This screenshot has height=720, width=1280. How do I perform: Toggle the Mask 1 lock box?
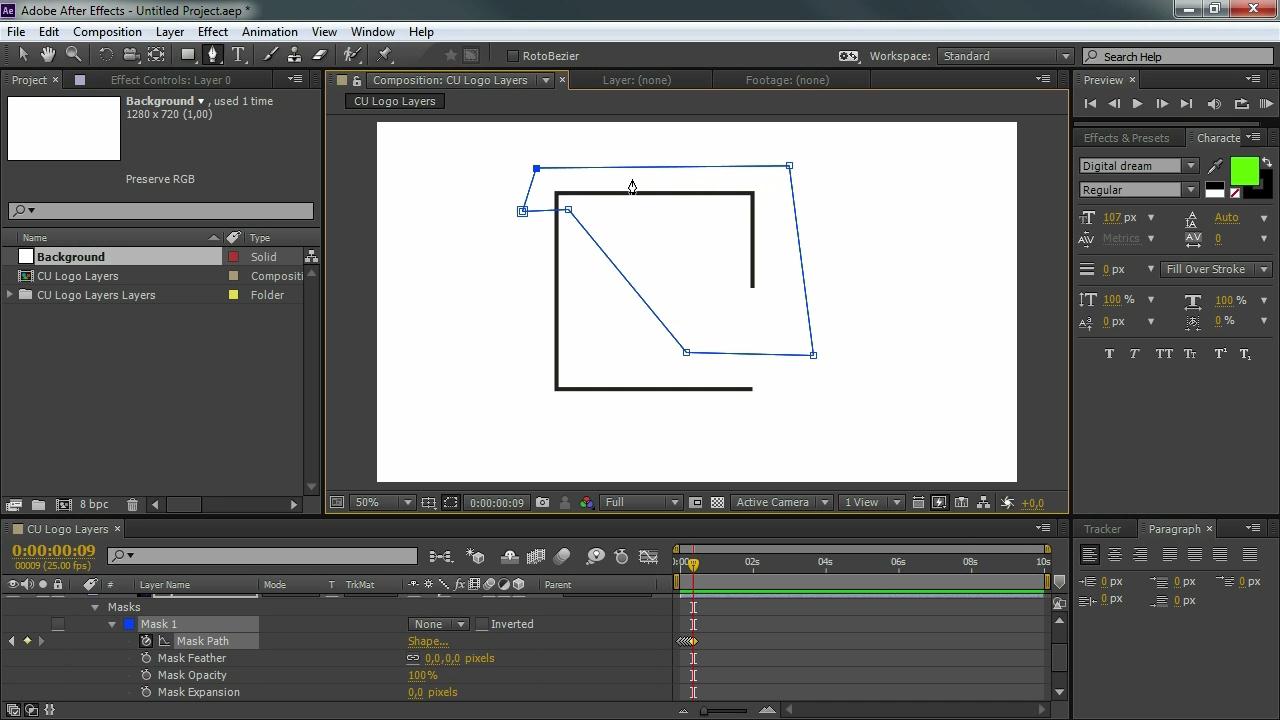[58, 624]
